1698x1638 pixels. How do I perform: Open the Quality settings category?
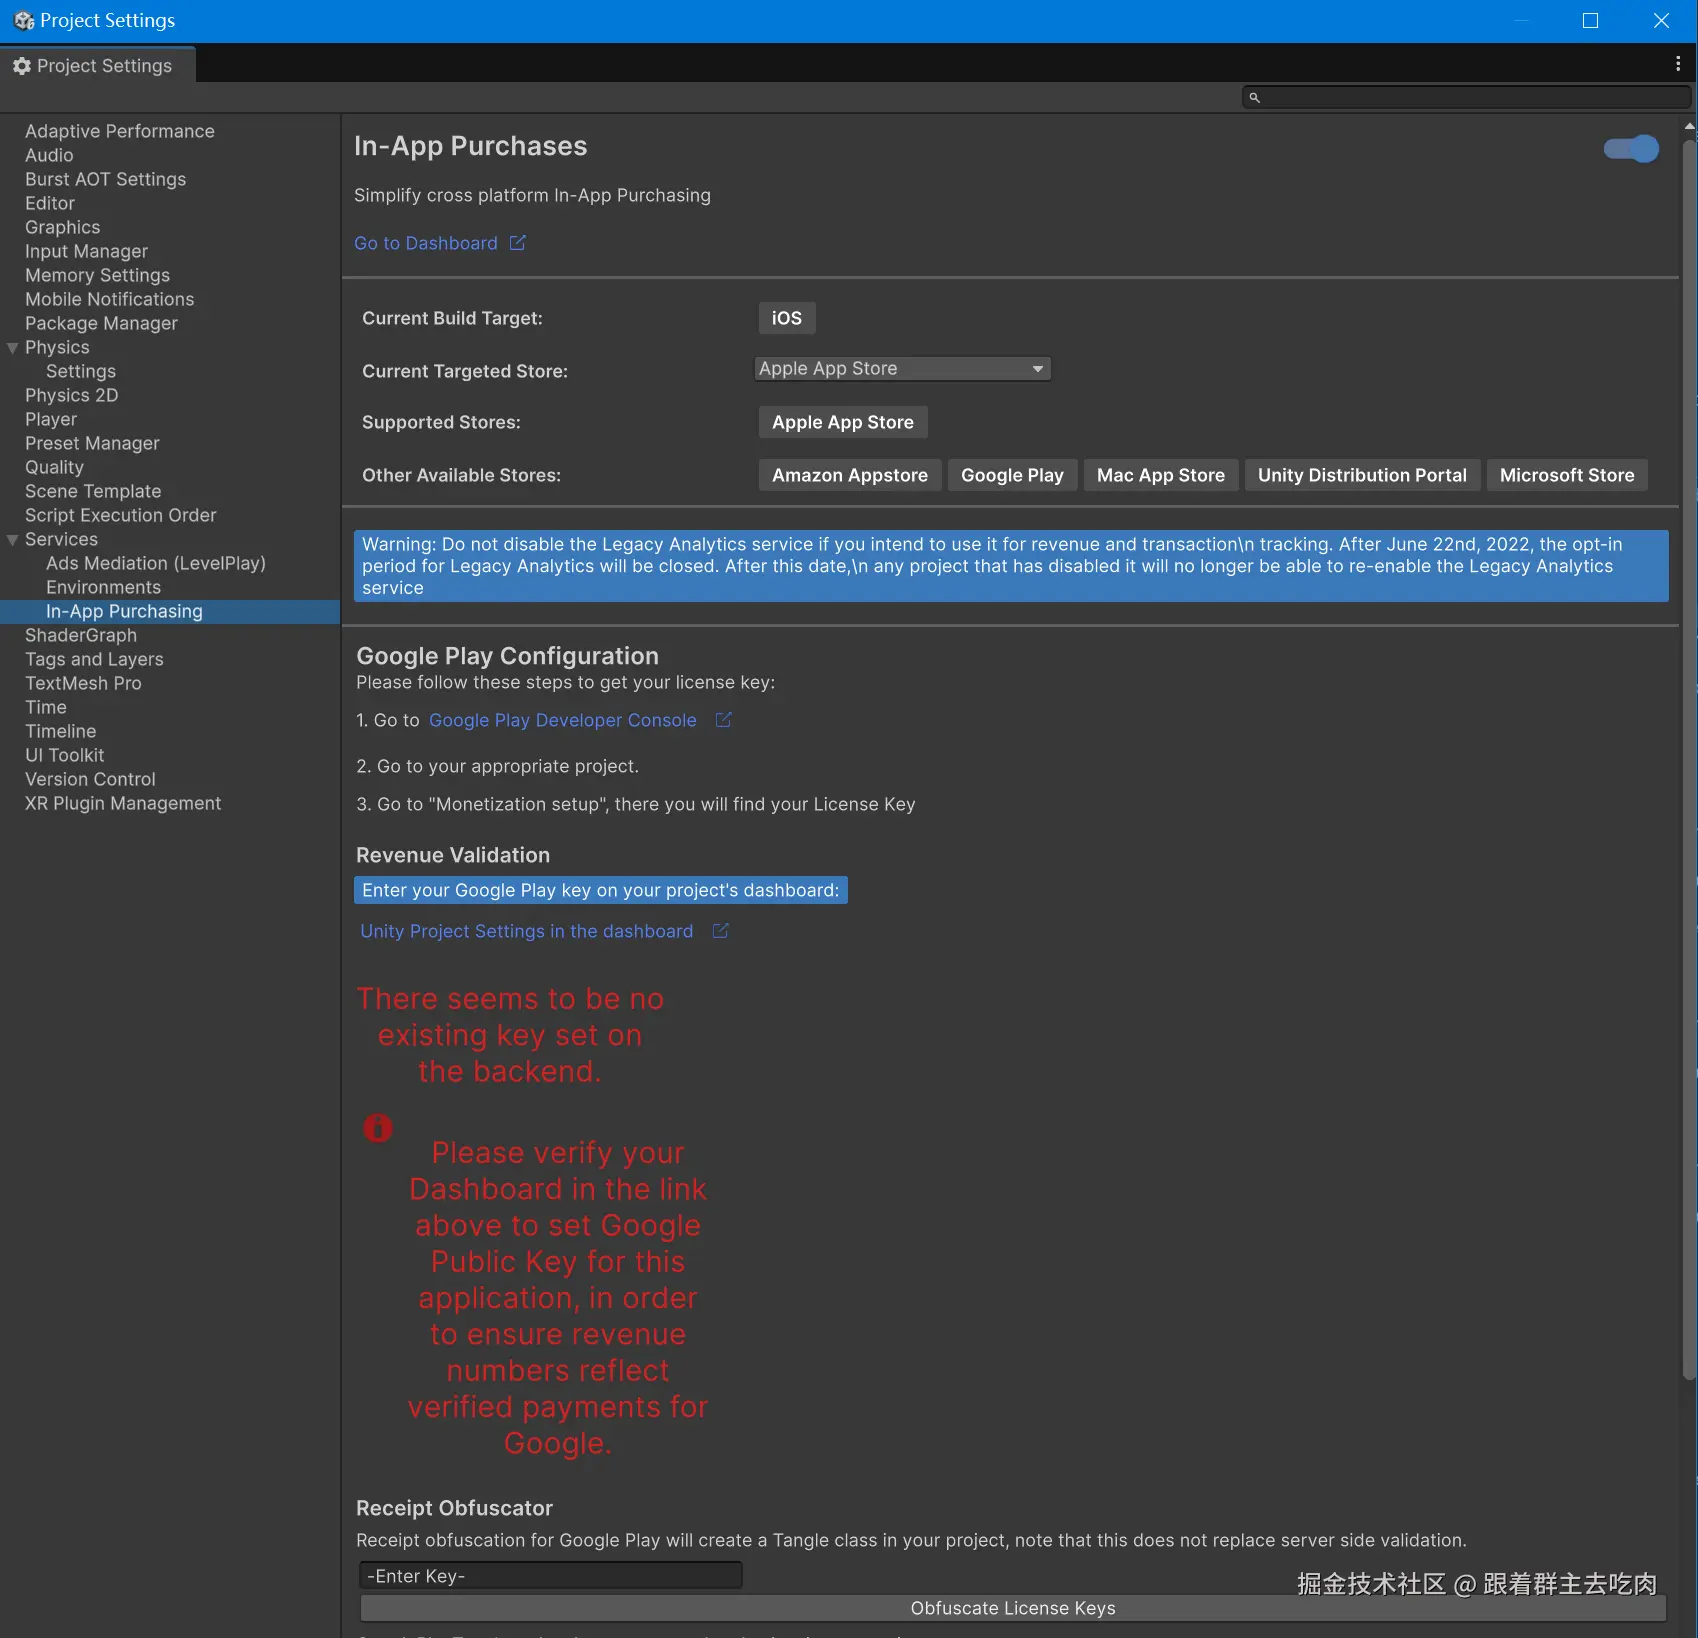(x=55, y=467)
